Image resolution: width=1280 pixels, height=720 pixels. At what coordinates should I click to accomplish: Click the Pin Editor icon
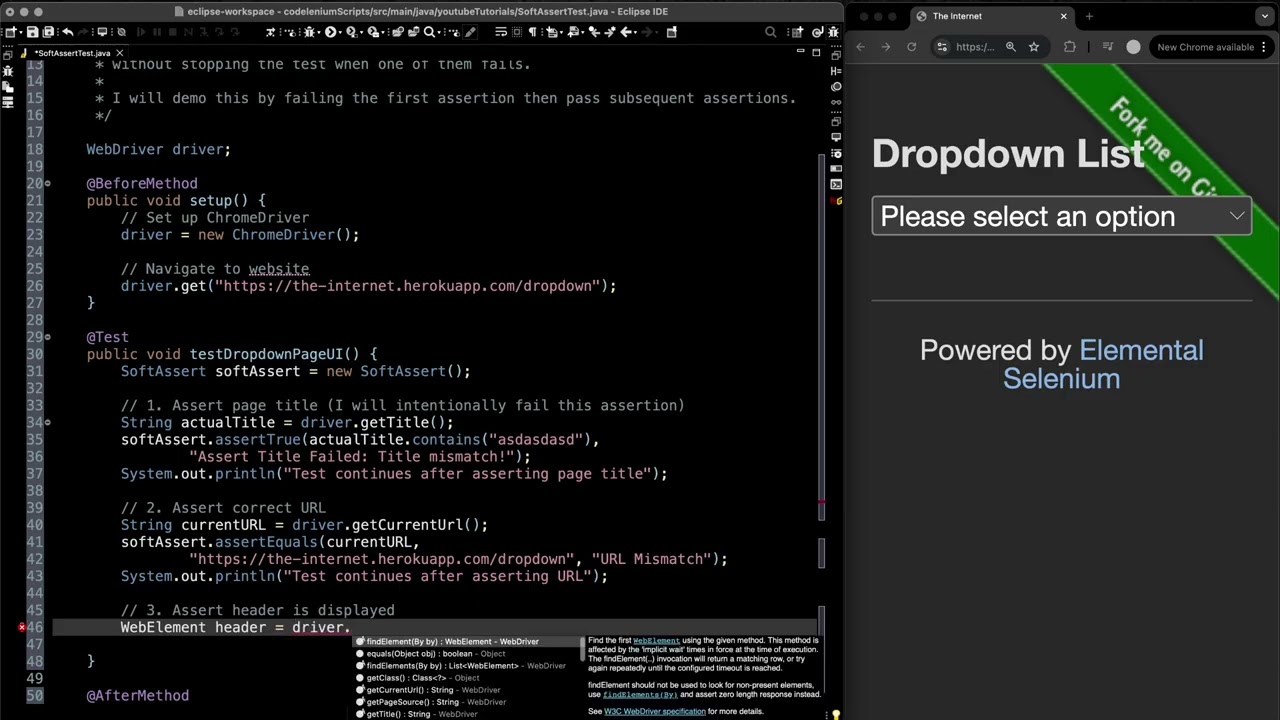point(671,32)
